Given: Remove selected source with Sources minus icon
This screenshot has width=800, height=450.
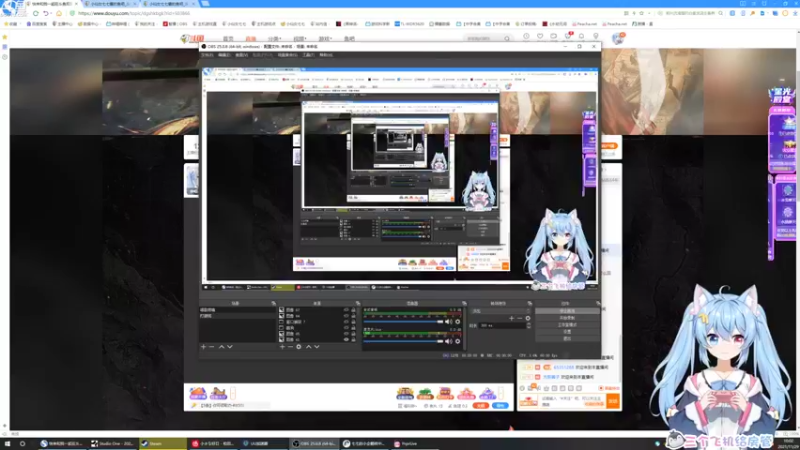Looking at the screenshot, I should tap(290, 347).
